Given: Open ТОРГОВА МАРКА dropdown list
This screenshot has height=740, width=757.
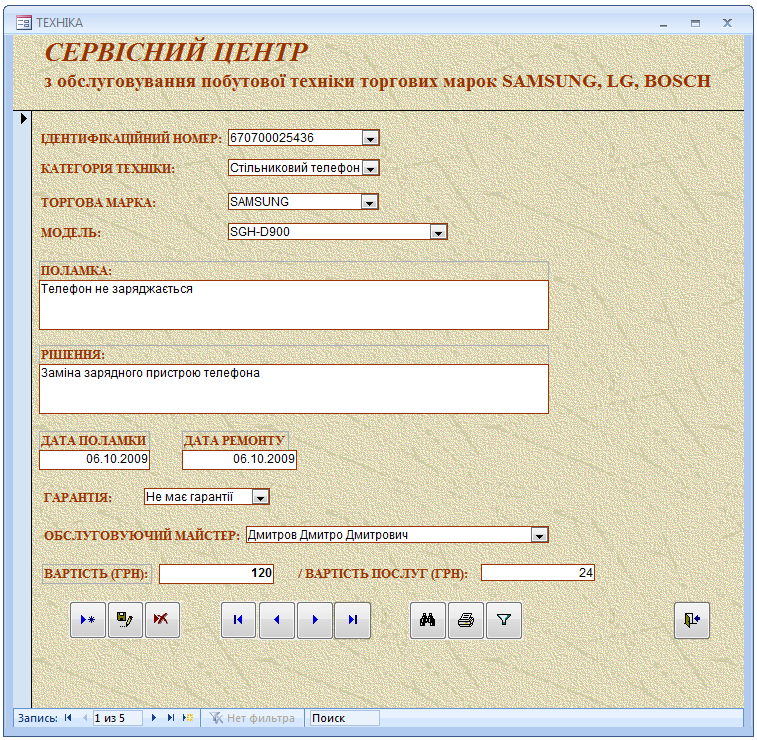Looking at the screenshot, I should (369, 202).
